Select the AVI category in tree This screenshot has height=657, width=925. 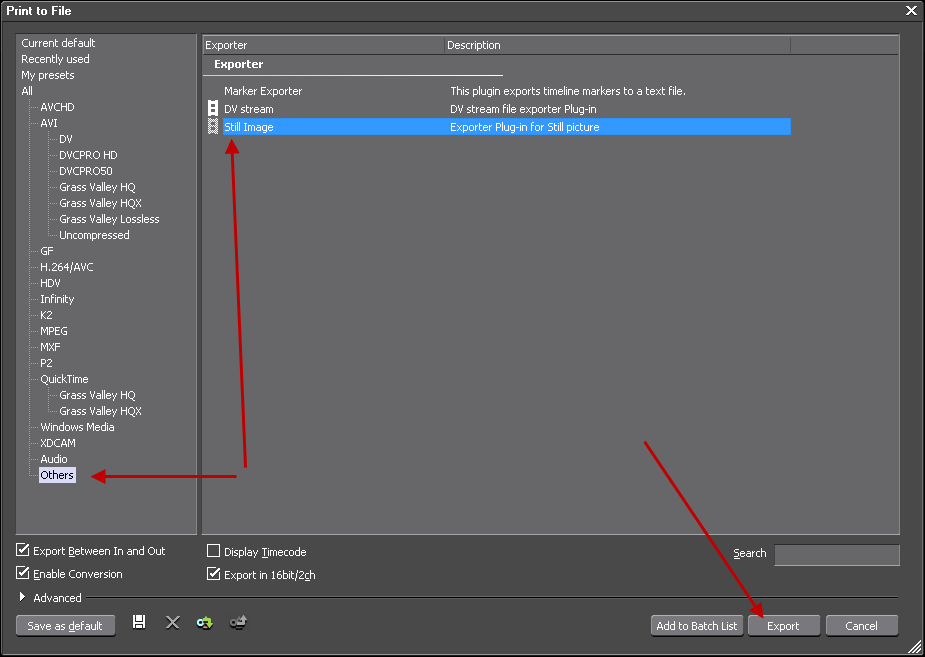pos(49,123)
